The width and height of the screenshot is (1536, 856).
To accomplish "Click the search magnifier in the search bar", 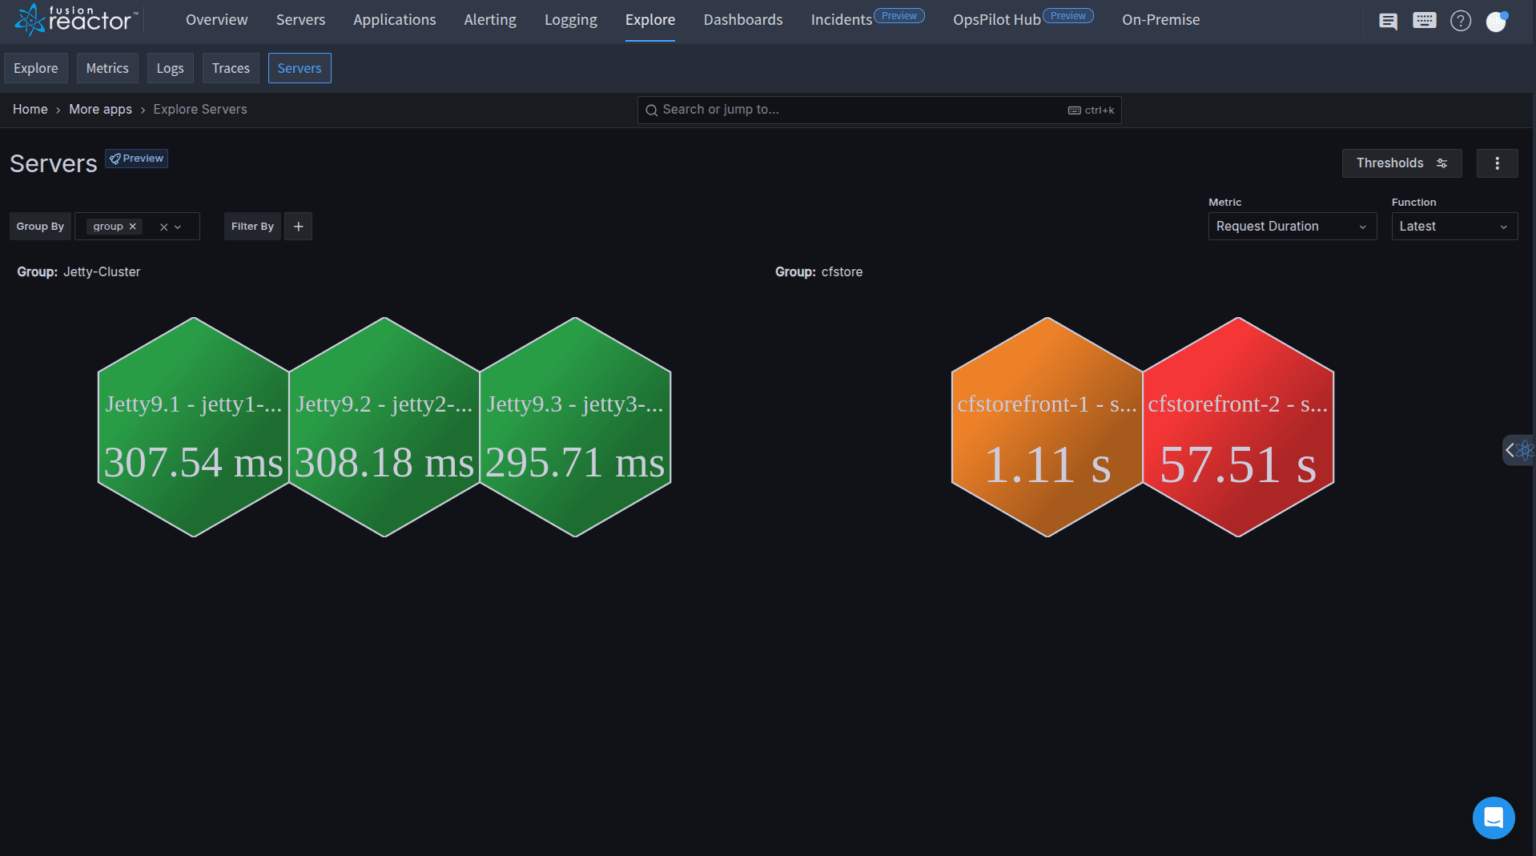I will click(x=652, y=110).
